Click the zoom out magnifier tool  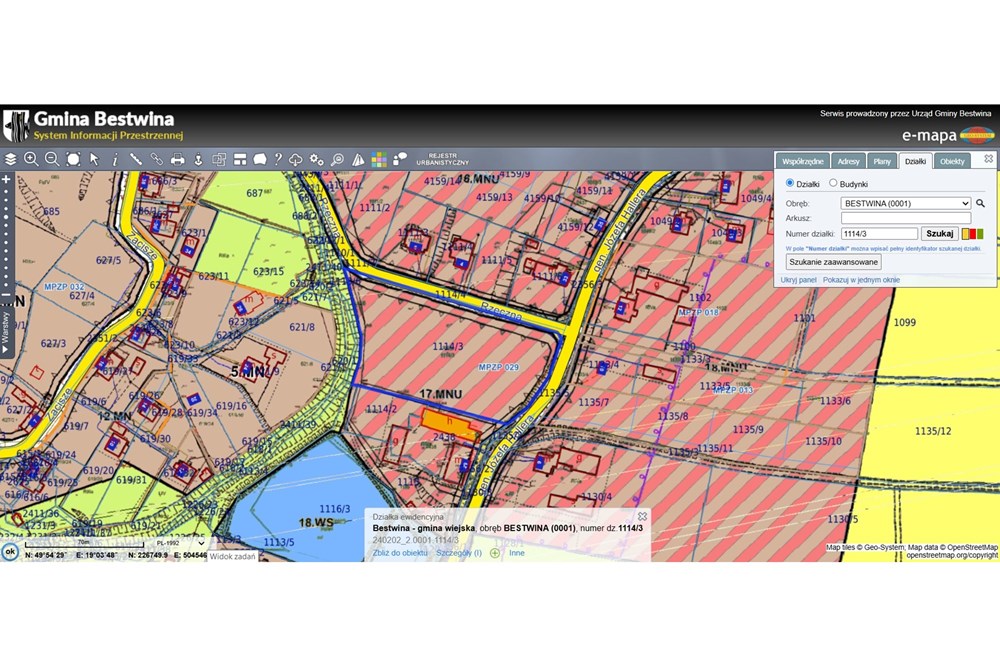(x=52, y=159)
